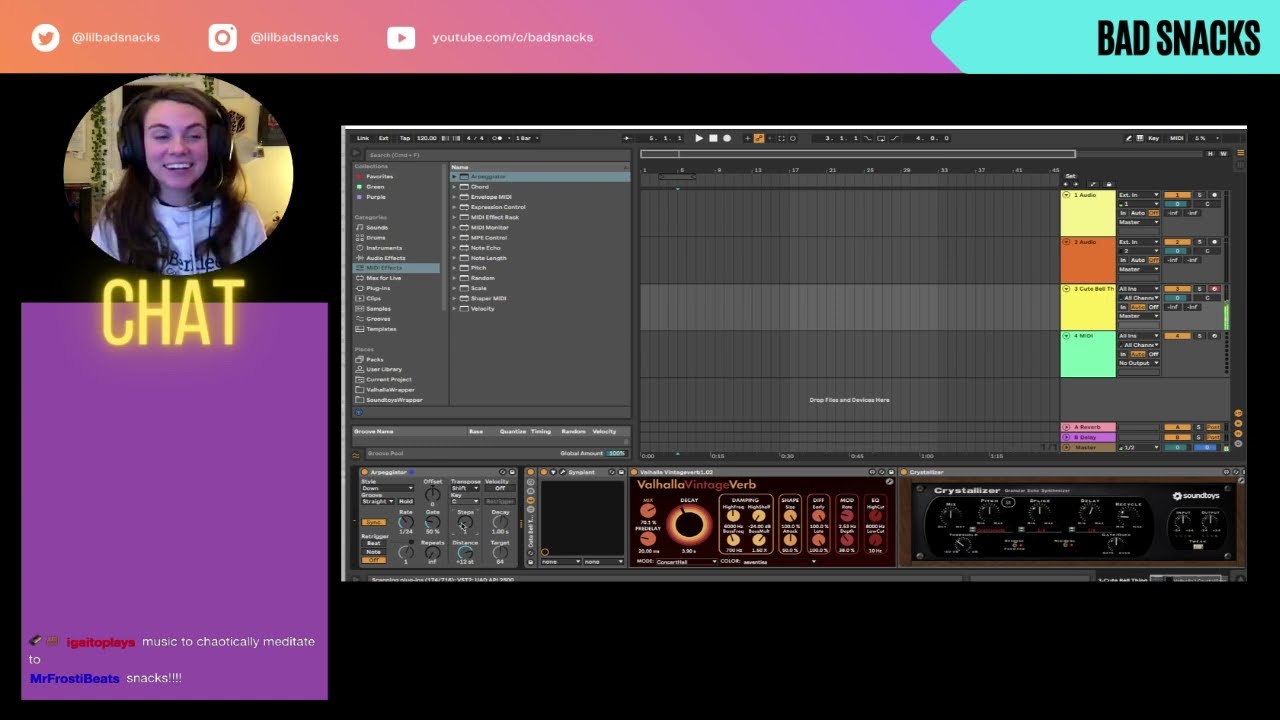1280x720 pixels.
Task: Toggle the orange automation arm icon
Action: 758,138
